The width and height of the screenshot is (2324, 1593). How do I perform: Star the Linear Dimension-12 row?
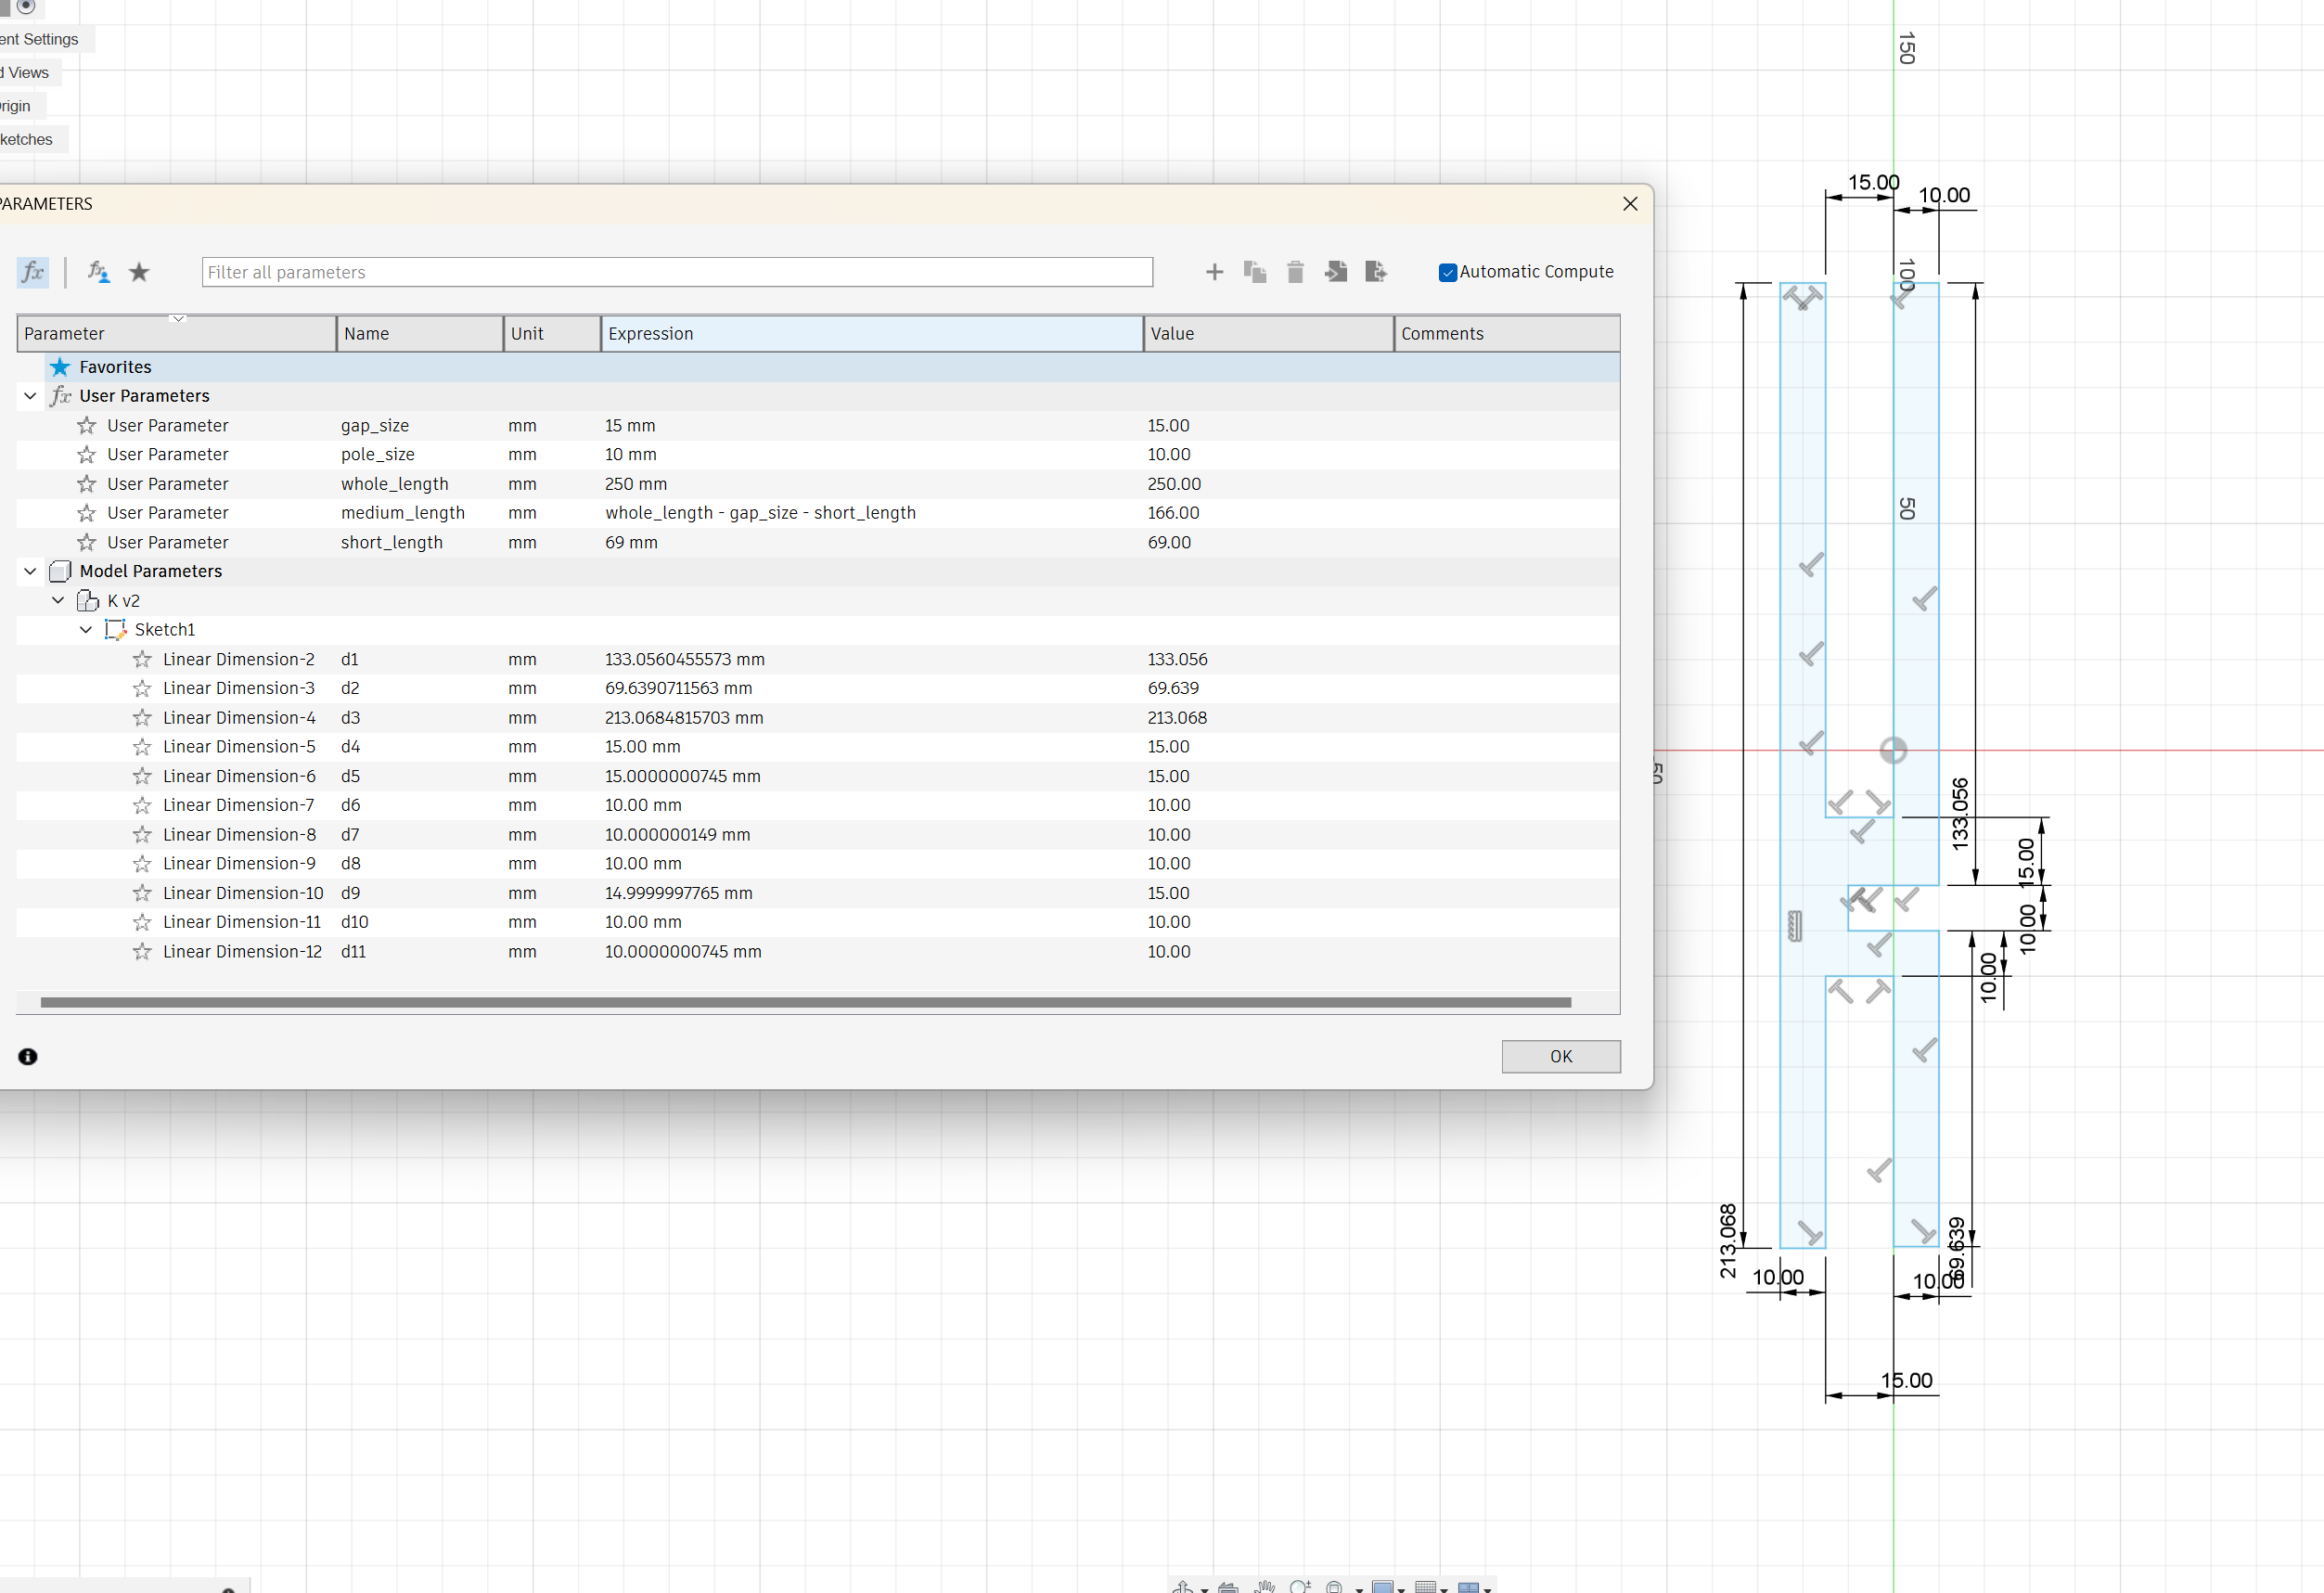click(142, 951)
